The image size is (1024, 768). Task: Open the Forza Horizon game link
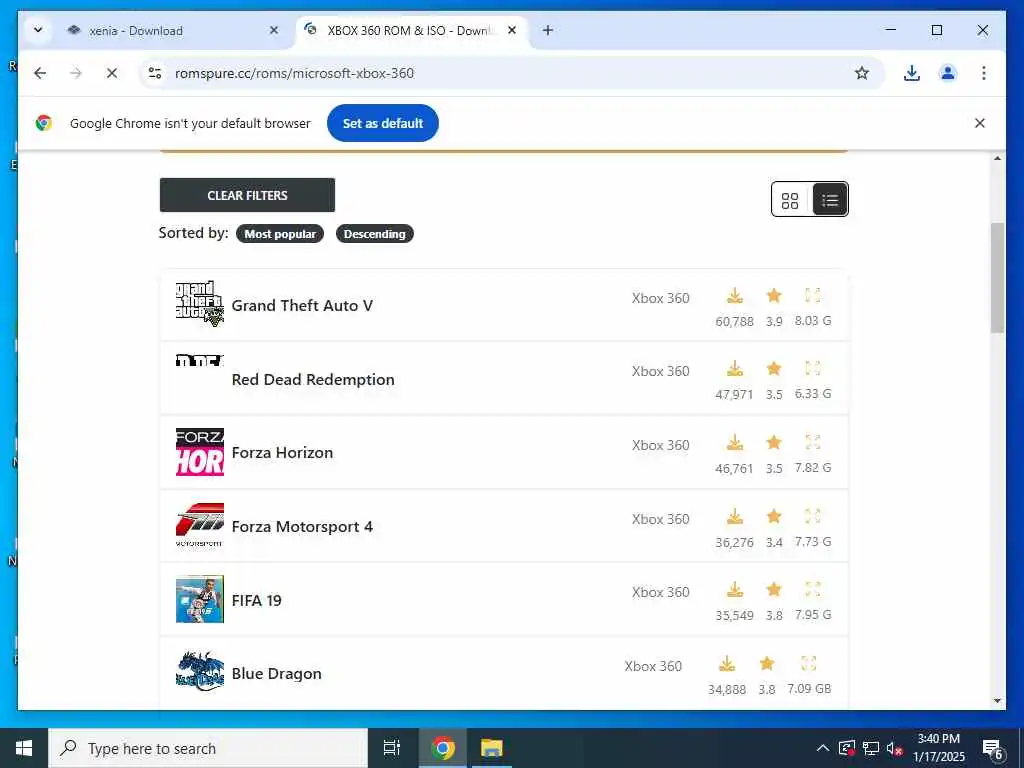282,453
